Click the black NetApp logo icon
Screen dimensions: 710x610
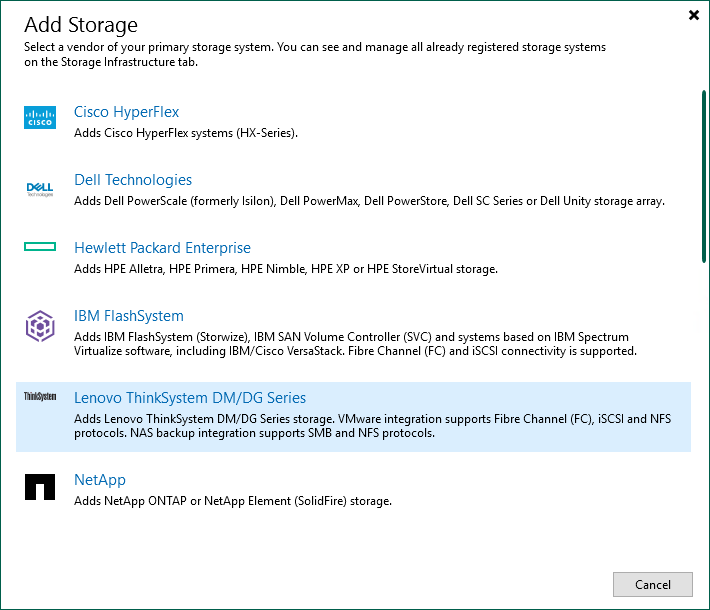[40, 487]
